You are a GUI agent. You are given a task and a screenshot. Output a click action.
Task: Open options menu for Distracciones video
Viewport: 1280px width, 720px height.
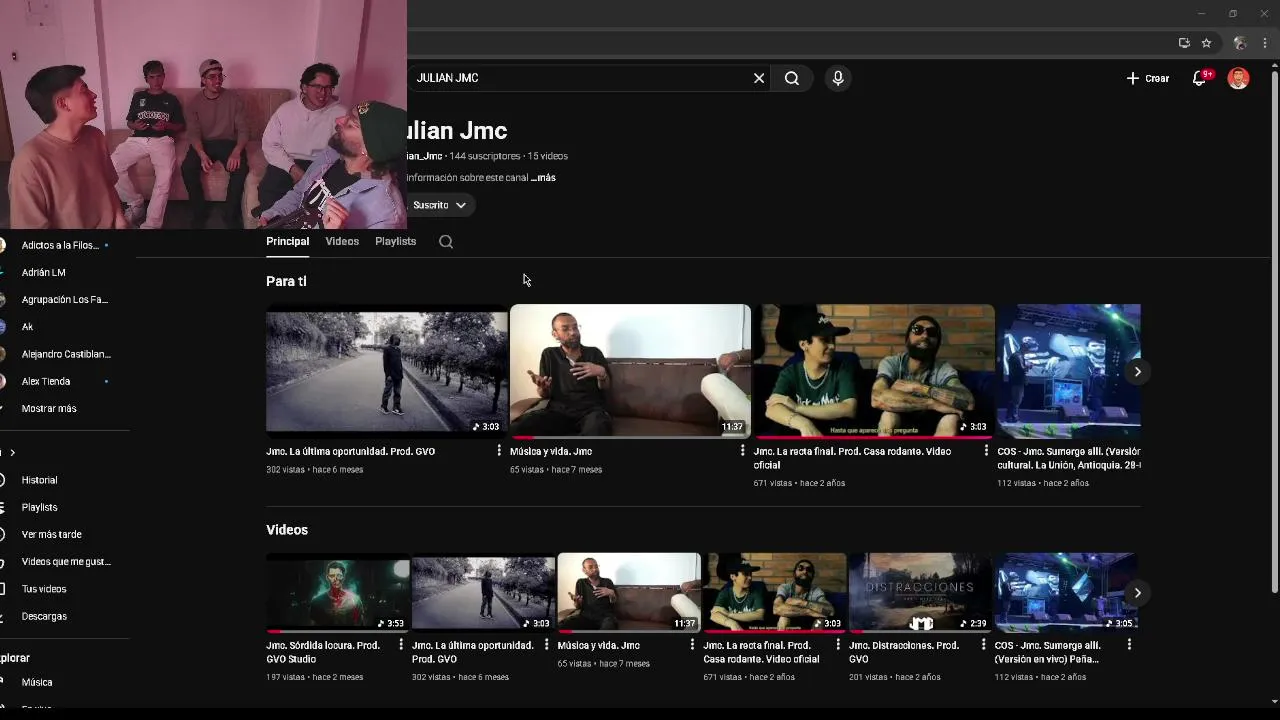tap(984, 645)
